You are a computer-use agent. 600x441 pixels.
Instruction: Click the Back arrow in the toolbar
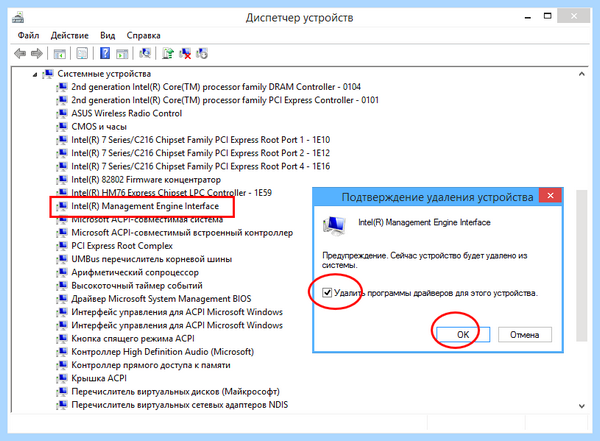point(20,54)
